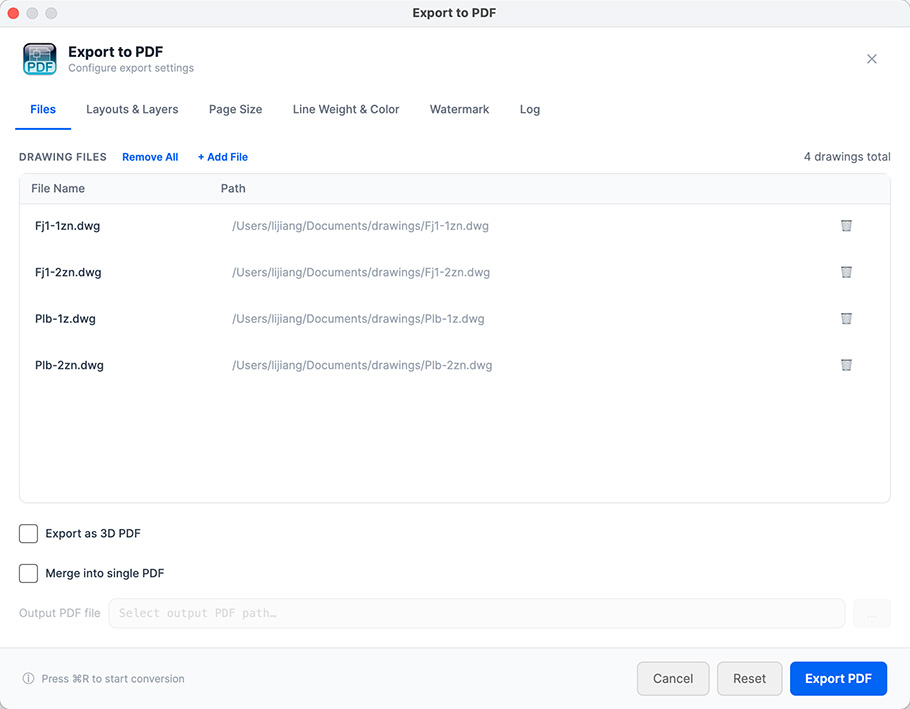Go to the Page Size tab
The image size is (910, 709).
coord(236,110)
